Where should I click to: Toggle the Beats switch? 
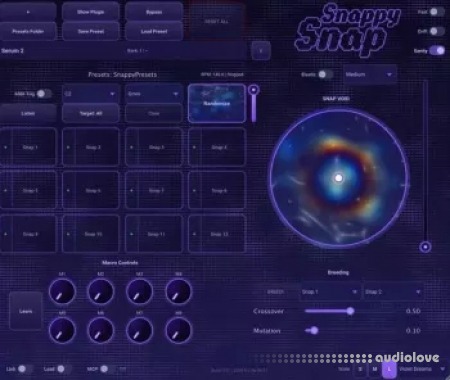coord(325,74)
